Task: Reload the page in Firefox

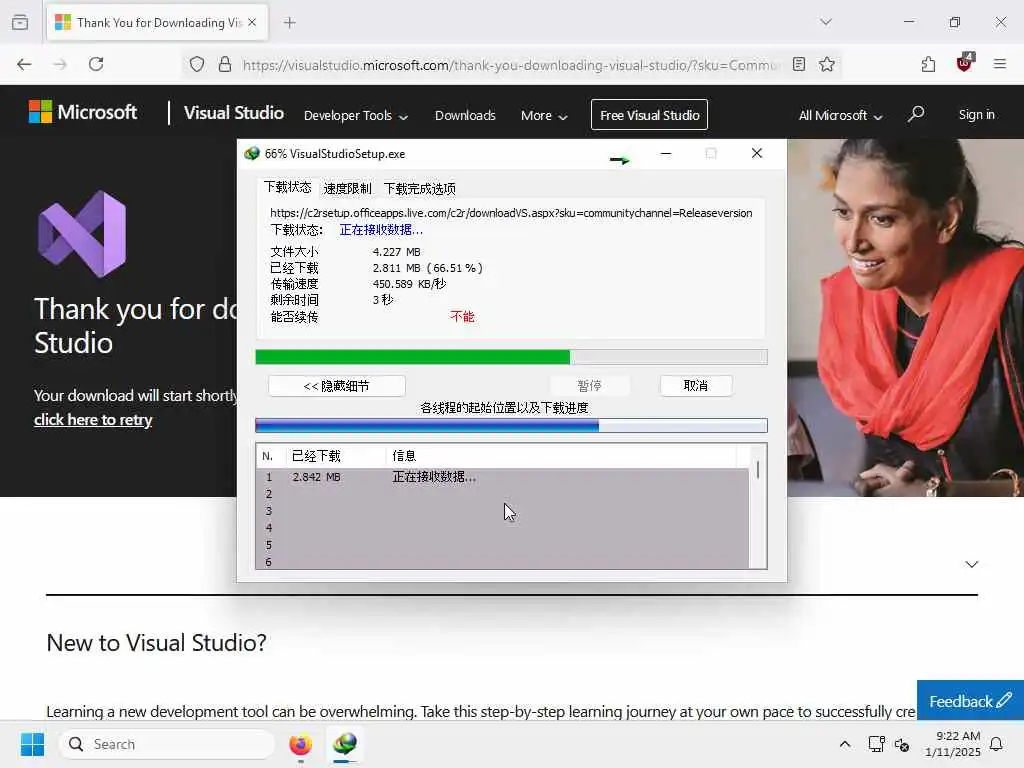Action: (x=96, y=64)
